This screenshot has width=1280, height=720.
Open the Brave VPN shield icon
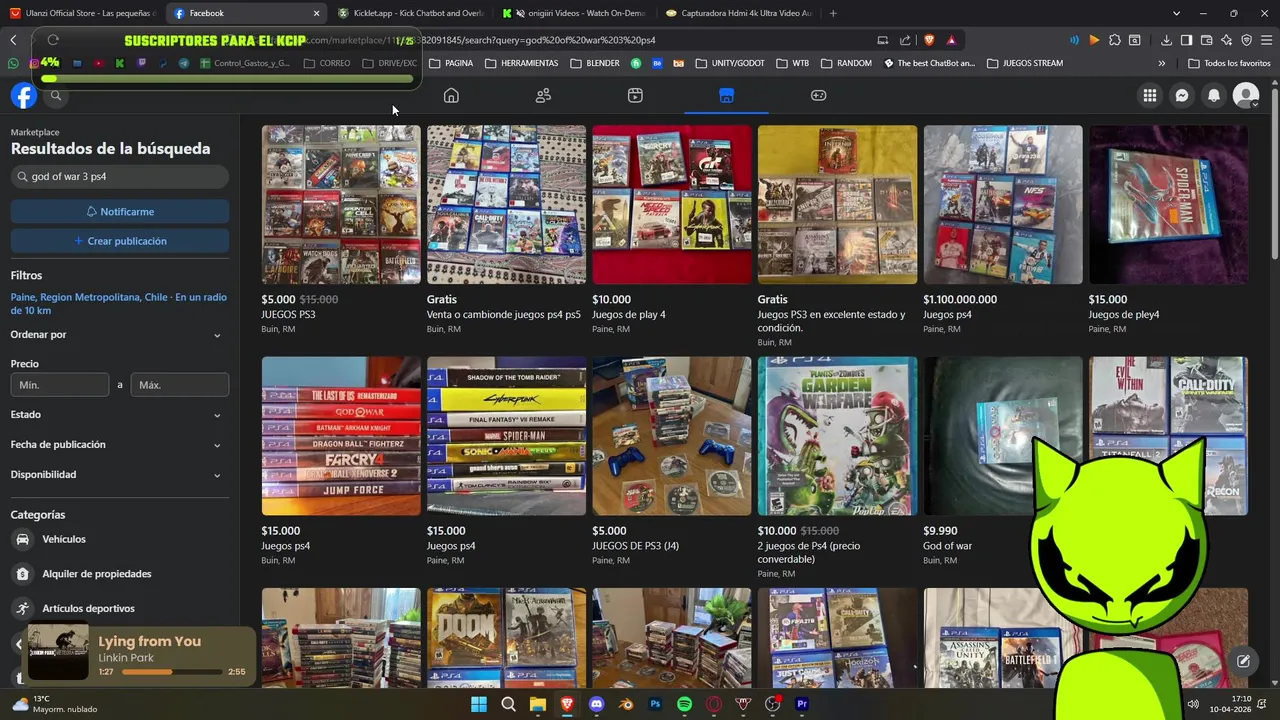coord(1246,40)
